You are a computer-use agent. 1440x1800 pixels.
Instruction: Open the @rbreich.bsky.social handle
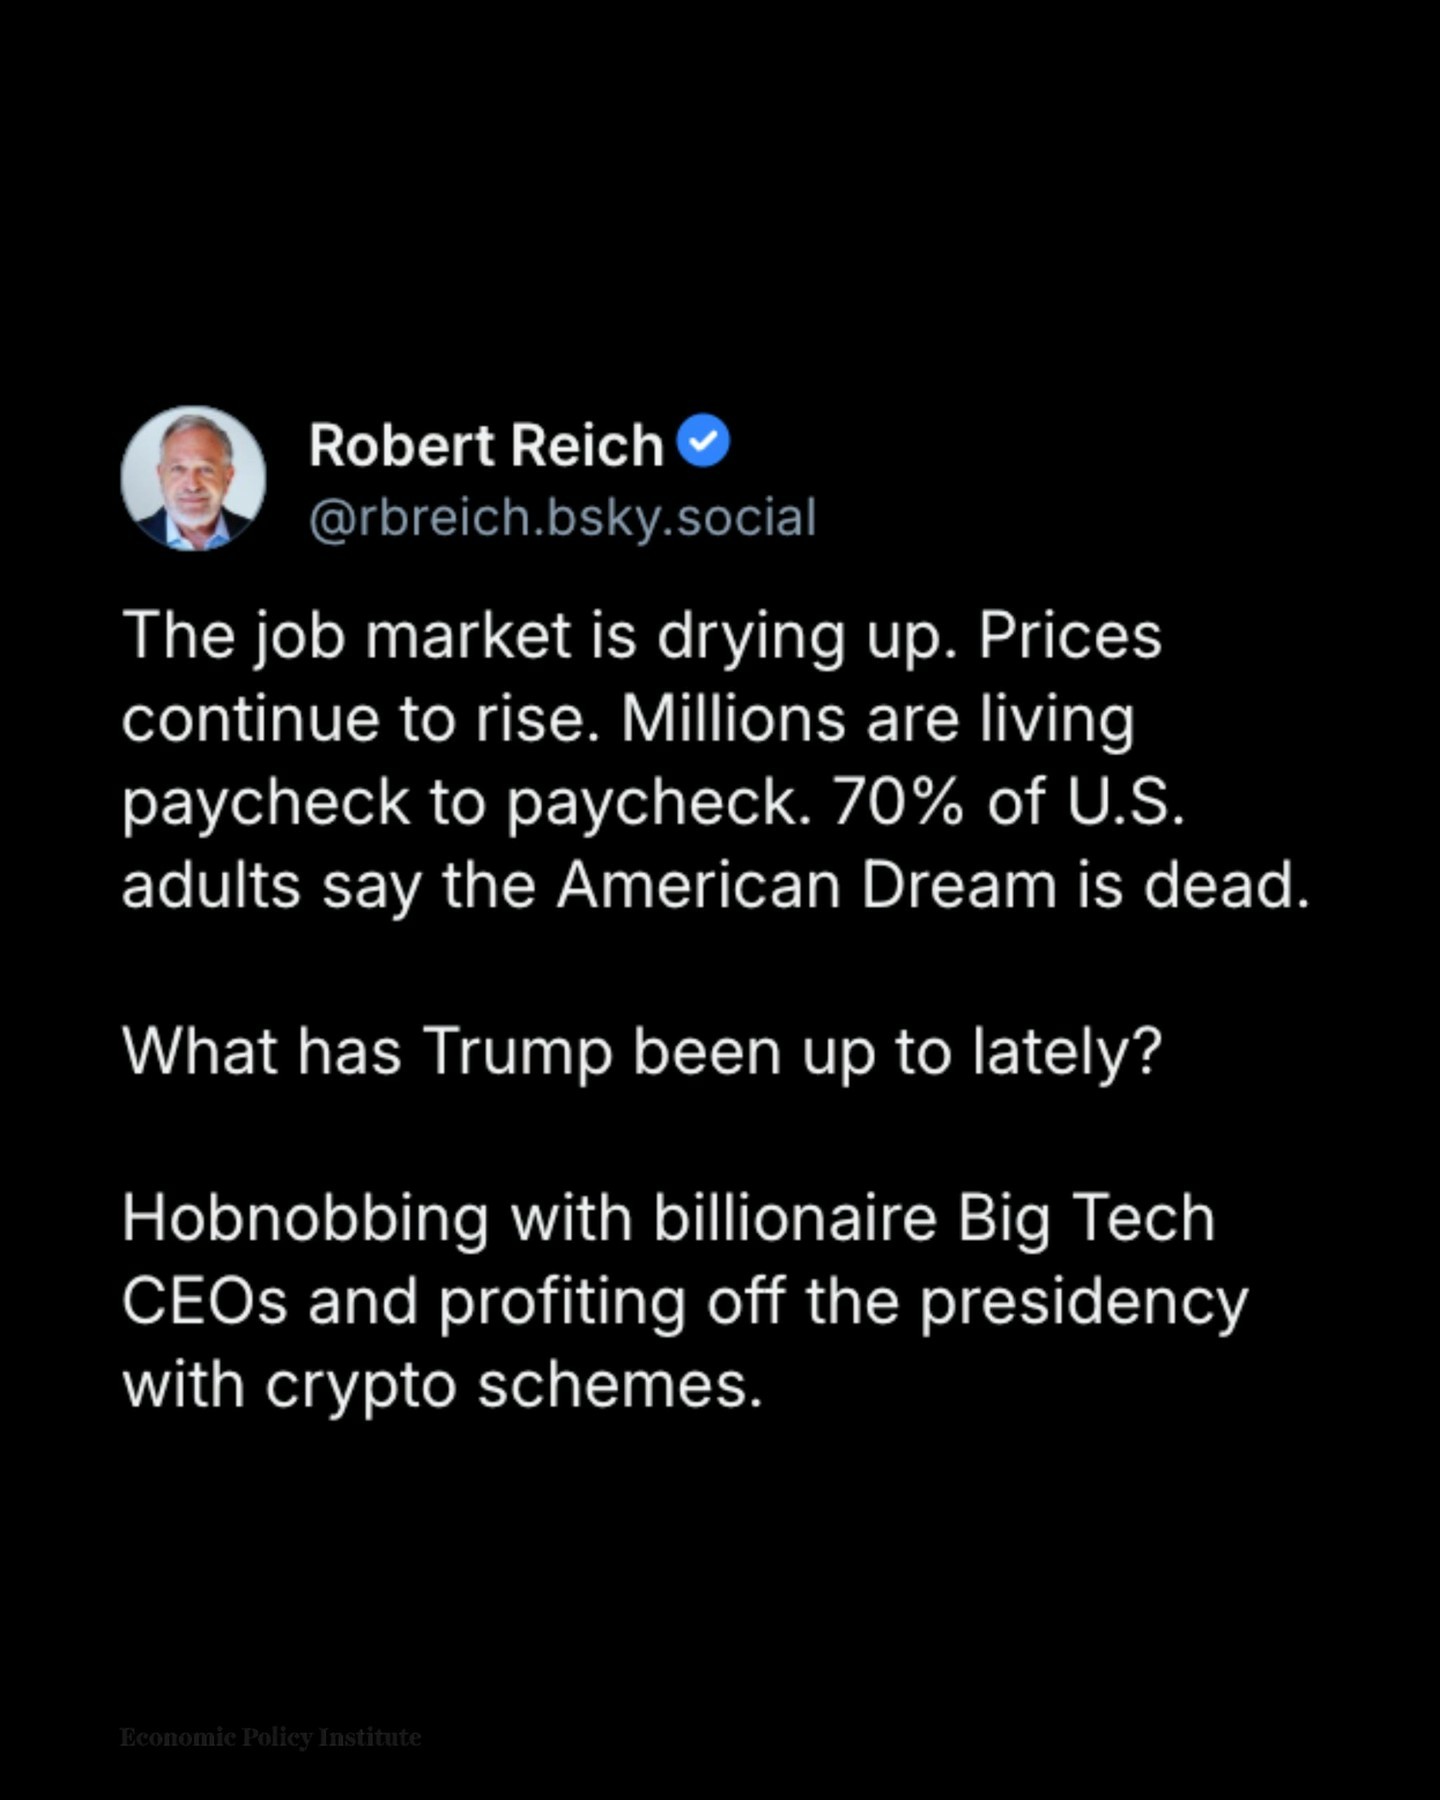click(562, 518)
